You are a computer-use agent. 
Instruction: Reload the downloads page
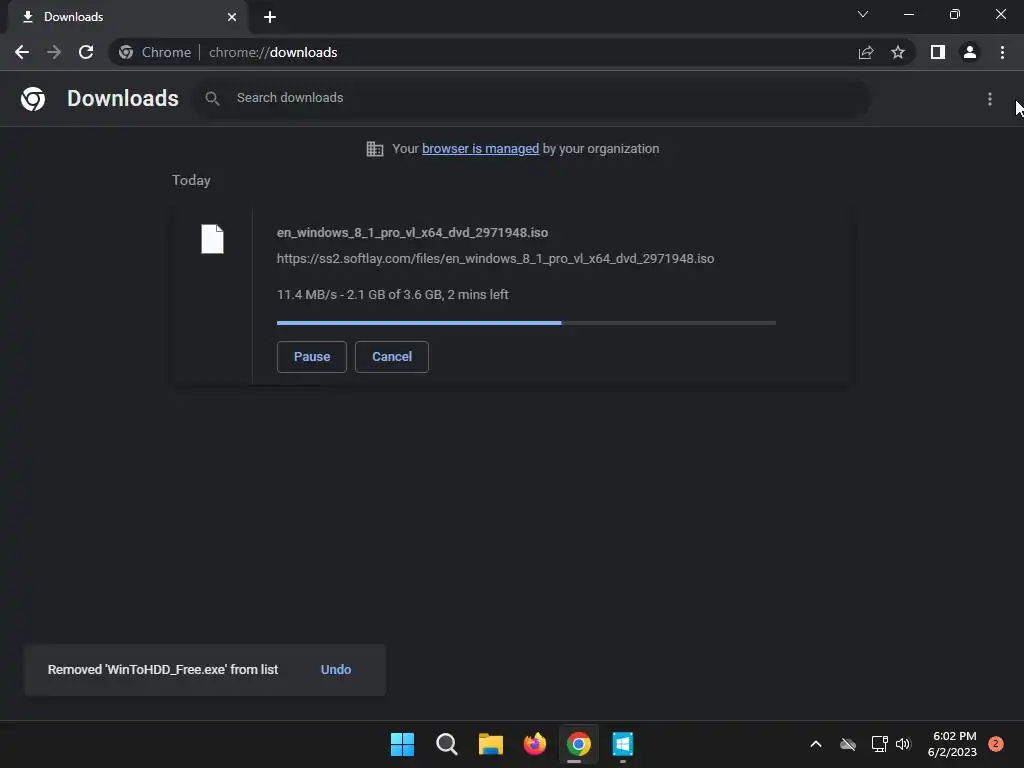(x=86, y=52)
